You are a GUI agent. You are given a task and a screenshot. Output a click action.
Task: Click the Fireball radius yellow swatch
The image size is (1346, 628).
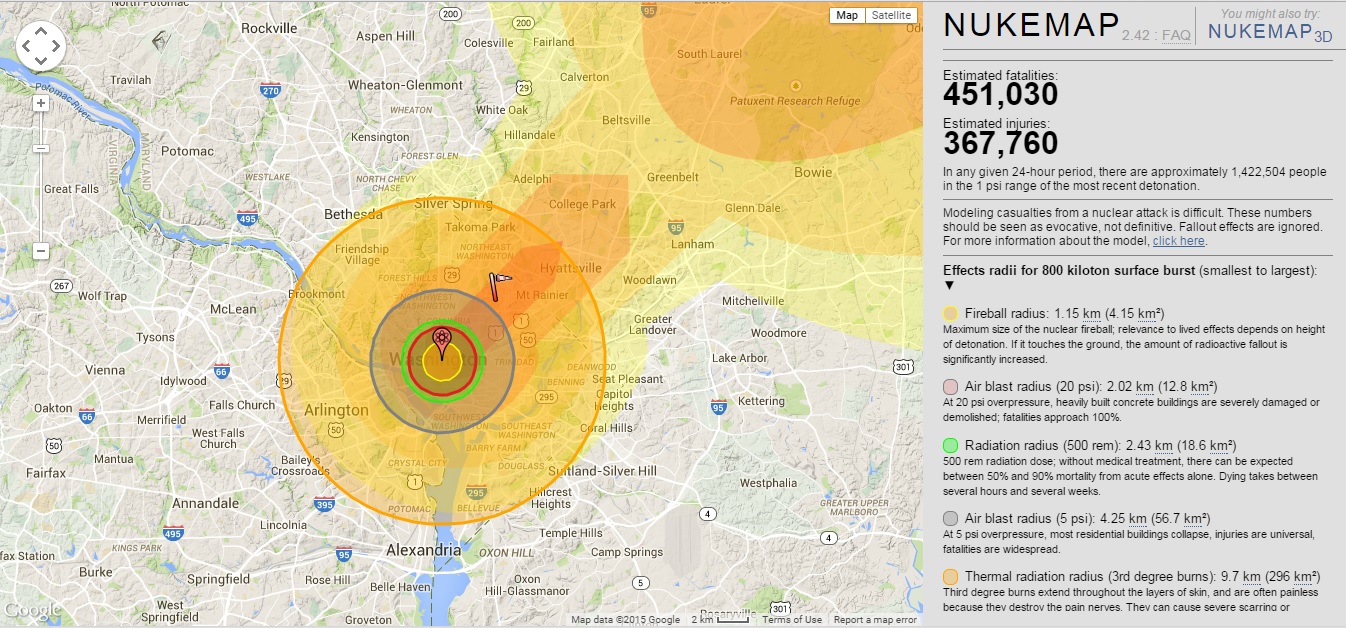click(x=951, y=314)
